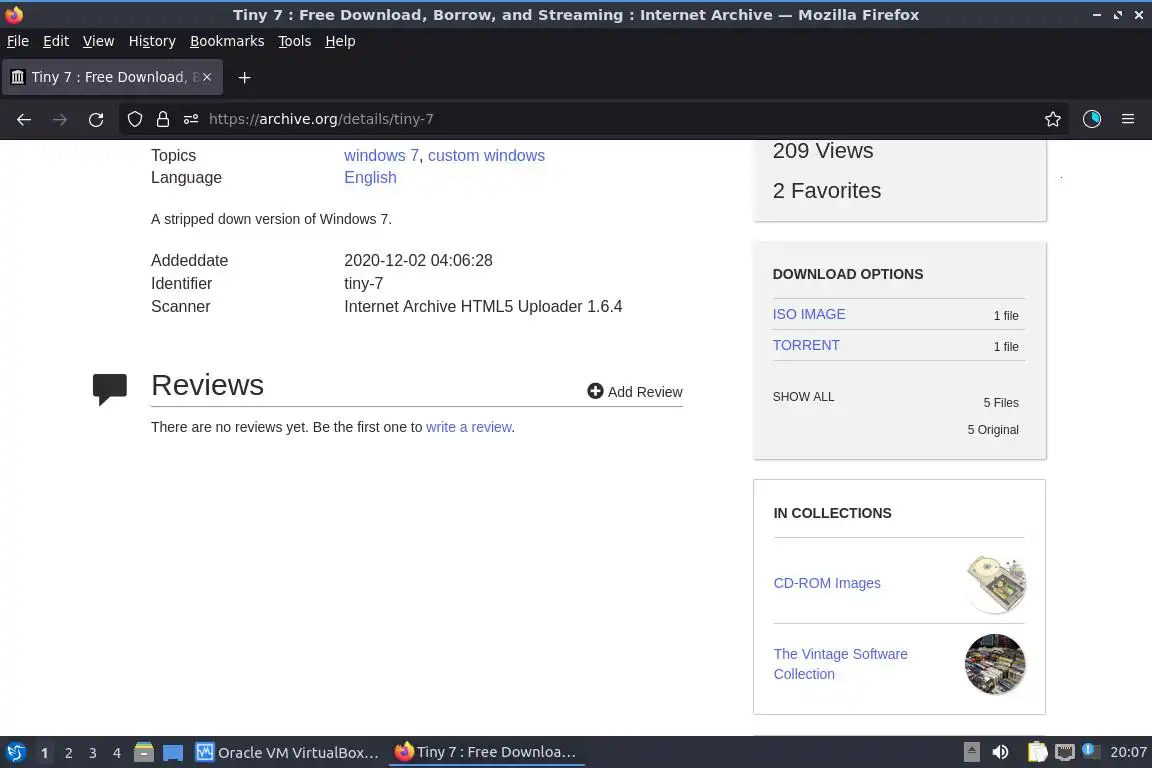
Task: Click the 5 Original count text
Action: [993, 430]
